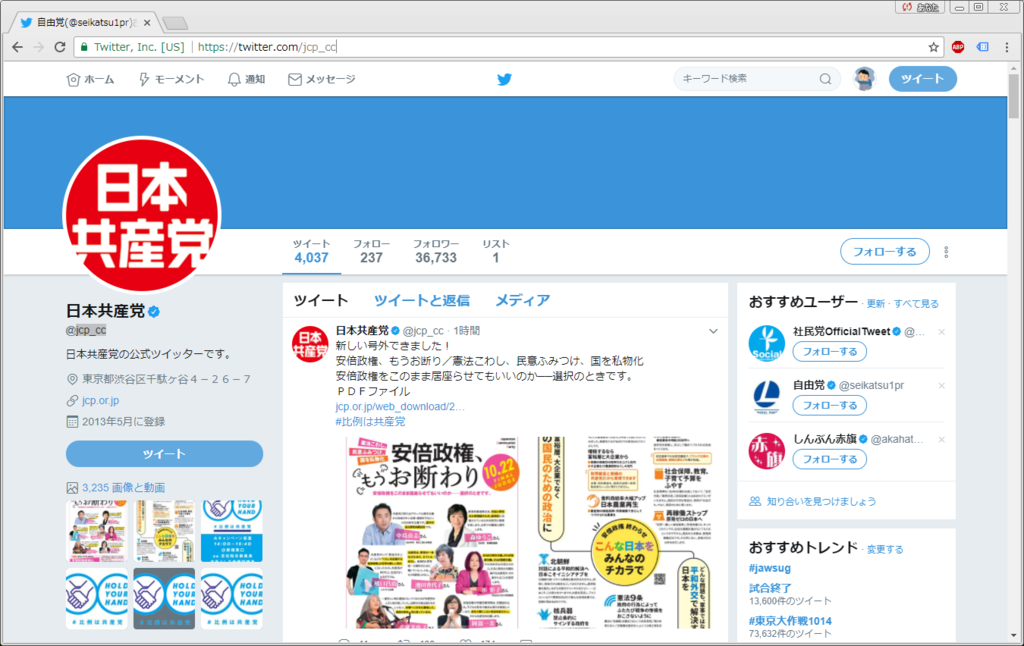The width and height of the screenshot is (1024, 646).
Task: Switch to the ツイートと返信 tab
Action: point(422,300)
